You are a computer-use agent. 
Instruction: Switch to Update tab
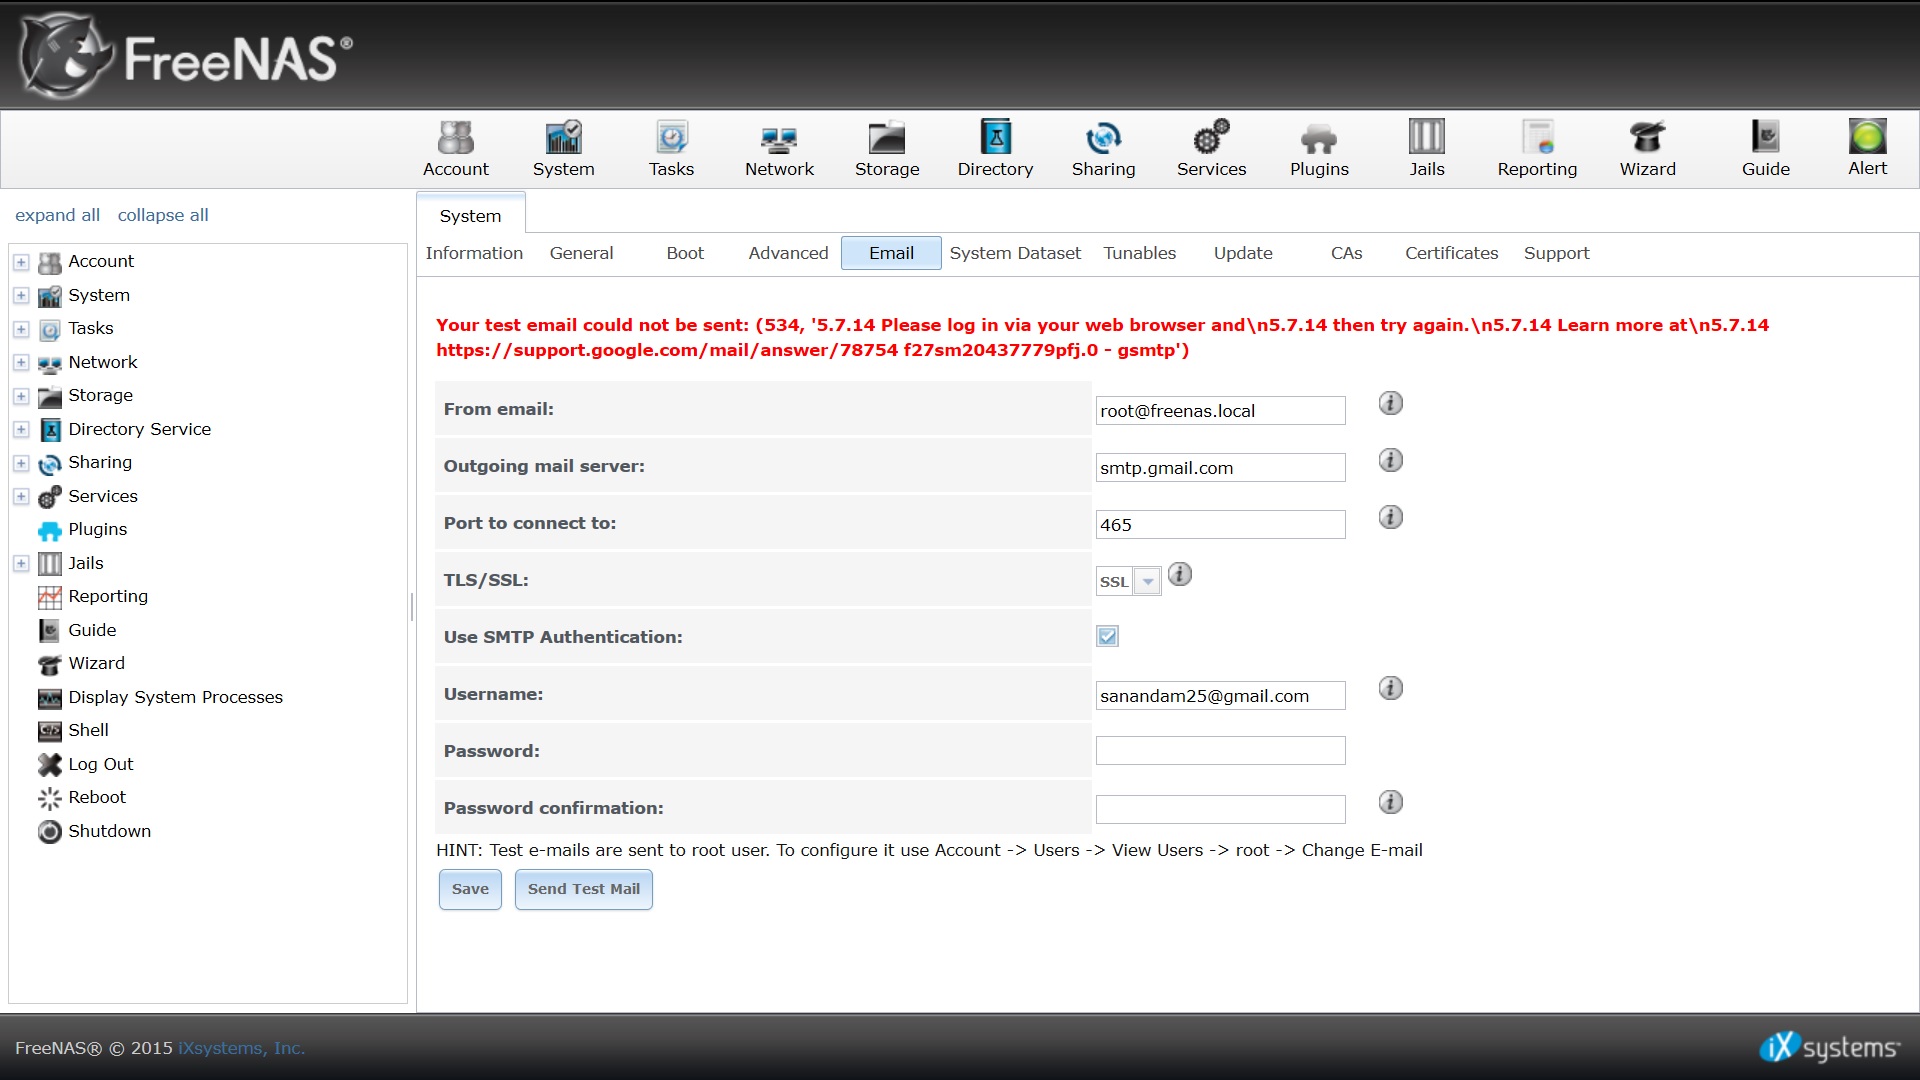(1243, 253)
